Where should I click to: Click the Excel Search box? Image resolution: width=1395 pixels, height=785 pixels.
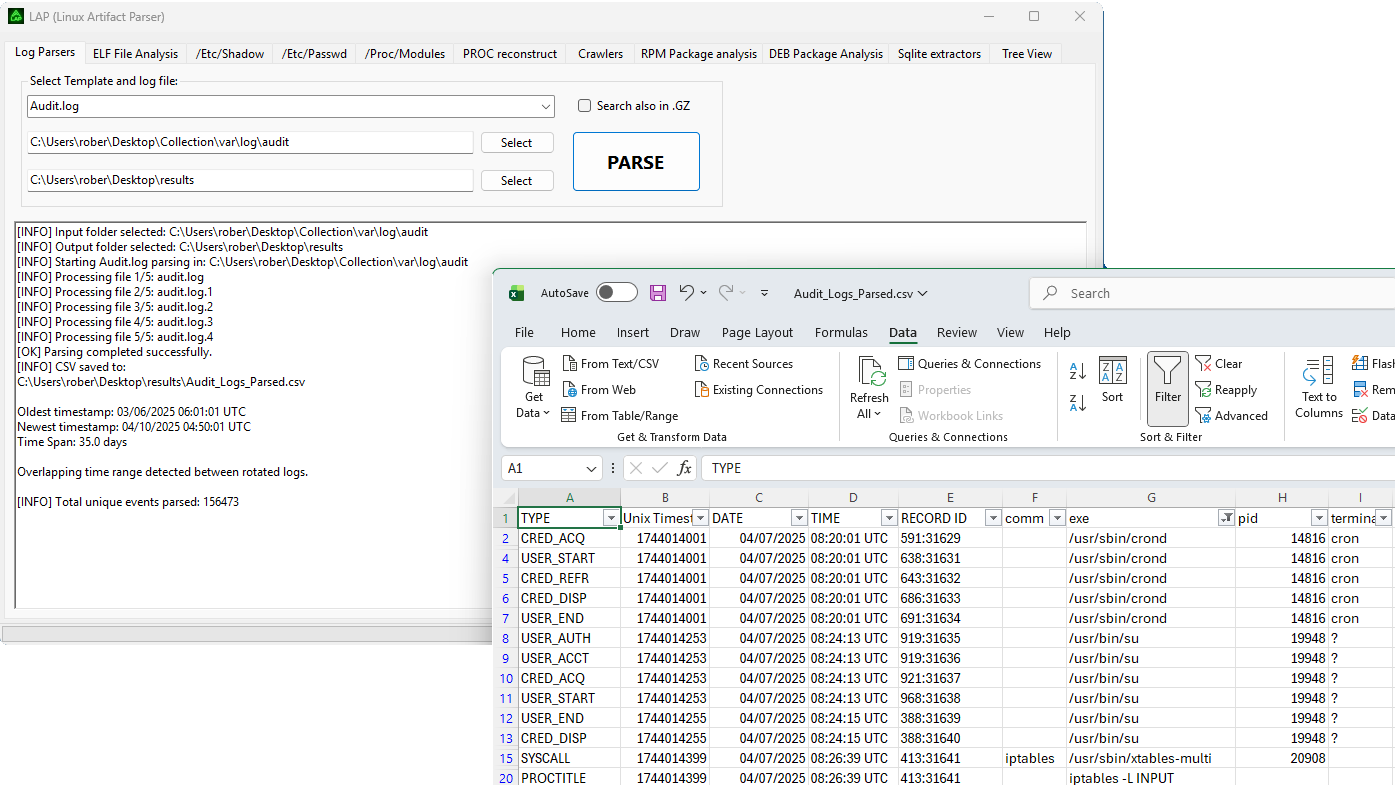point(1210,293)
